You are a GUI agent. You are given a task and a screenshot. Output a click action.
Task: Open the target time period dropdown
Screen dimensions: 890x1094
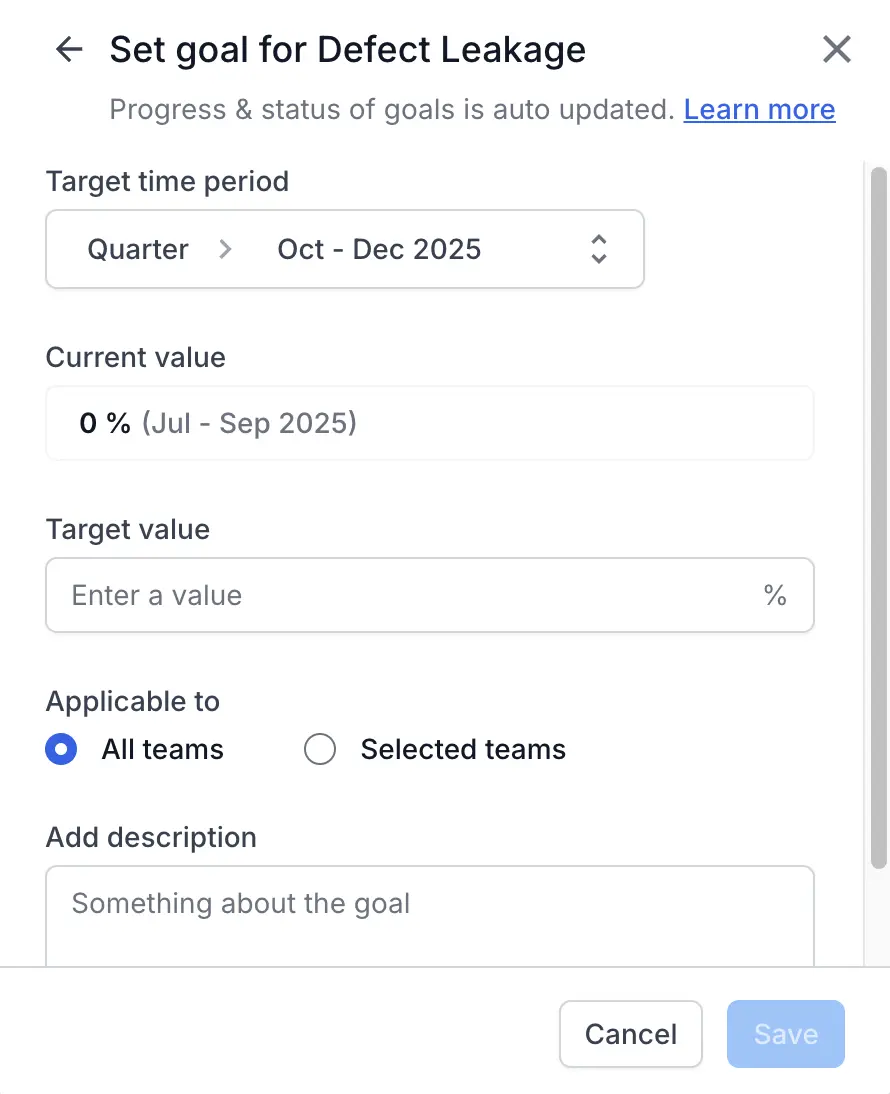click(x=345, y=249)
